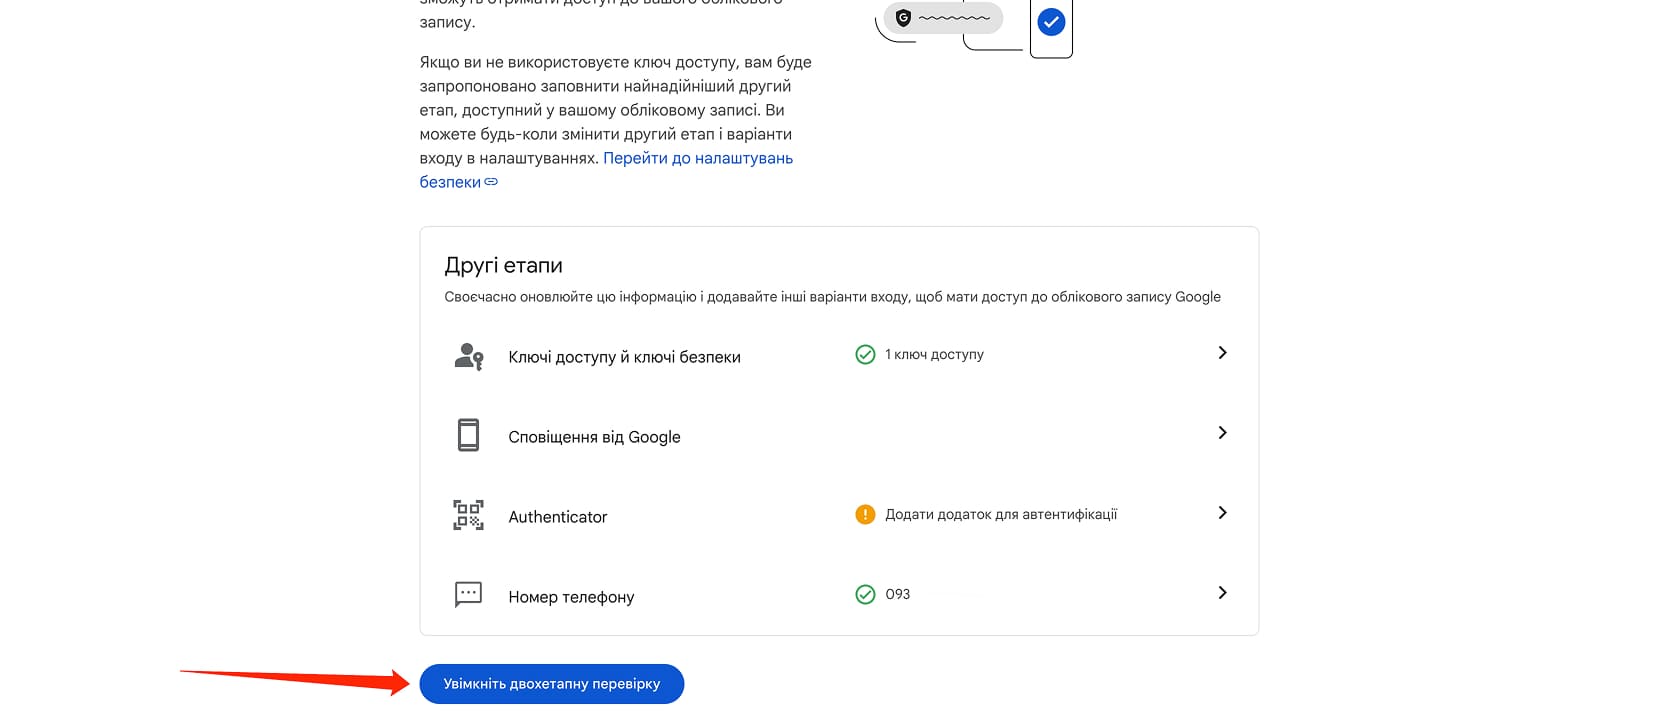Click green checkmark next to 1 ключ доступу
1670x720 pixels.
click(865, 354)
